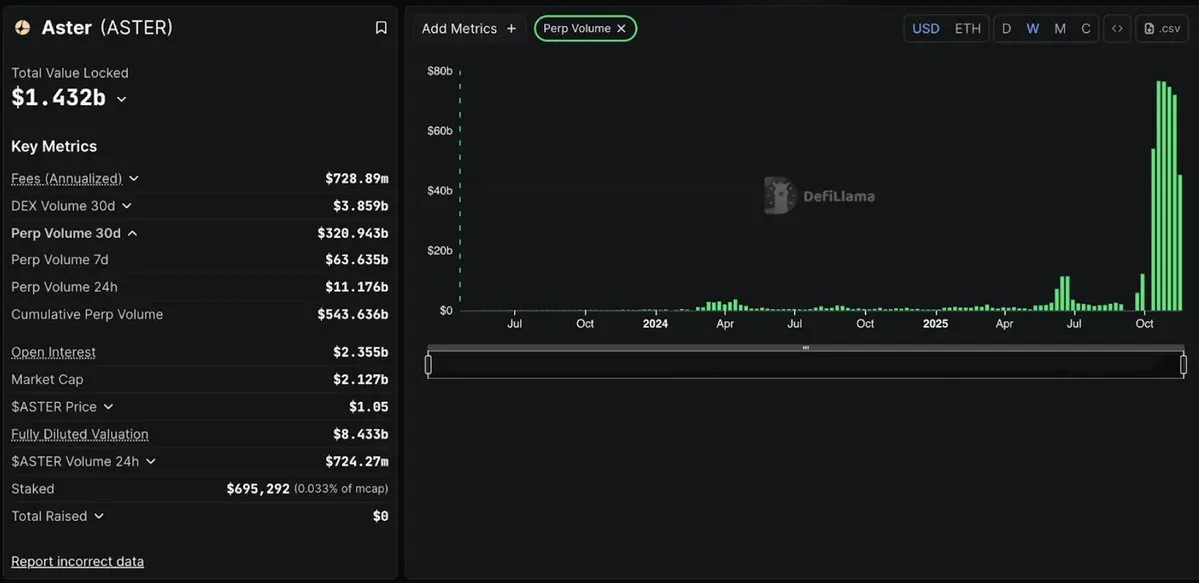Image resolution: width=1199 pixels, height=583 pixels.
Task: Open the Report incorrect data link
Action: (x=77, y=561)
